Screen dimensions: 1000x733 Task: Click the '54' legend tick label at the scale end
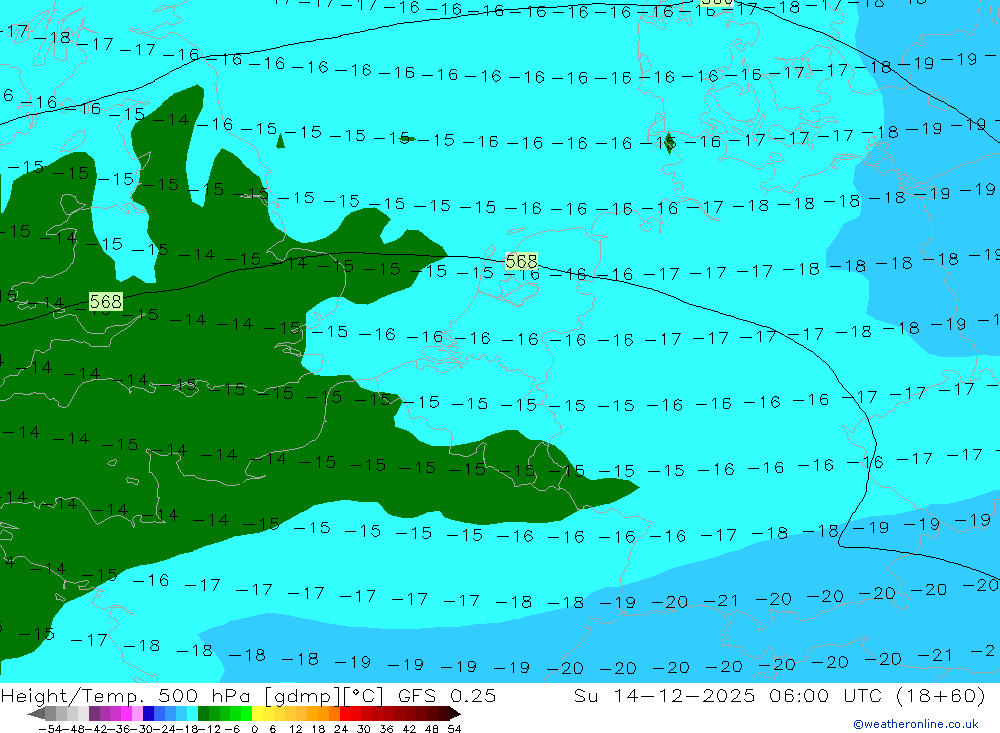pos(454,729)
